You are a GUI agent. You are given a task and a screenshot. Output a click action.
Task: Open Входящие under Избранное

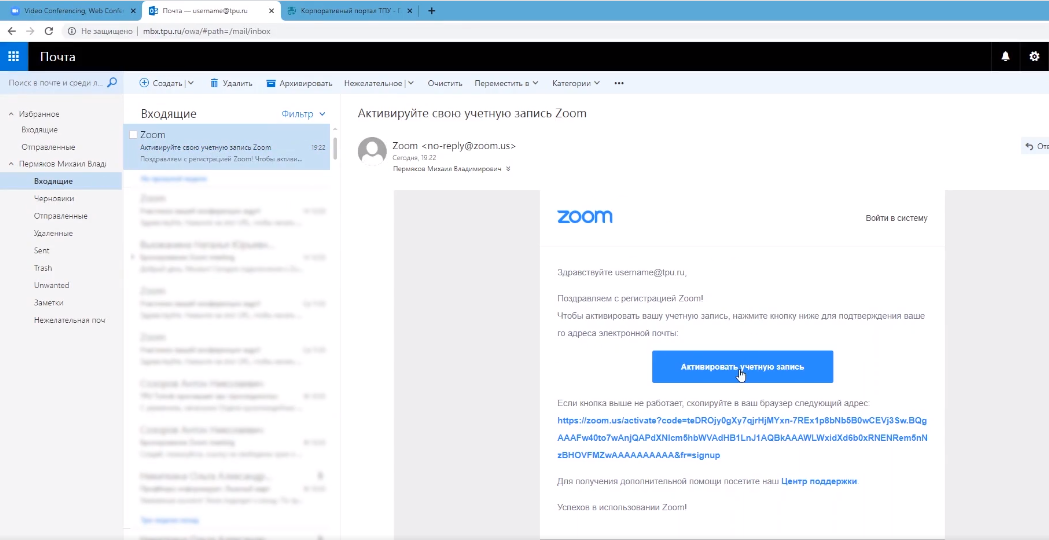coord(39,129)
